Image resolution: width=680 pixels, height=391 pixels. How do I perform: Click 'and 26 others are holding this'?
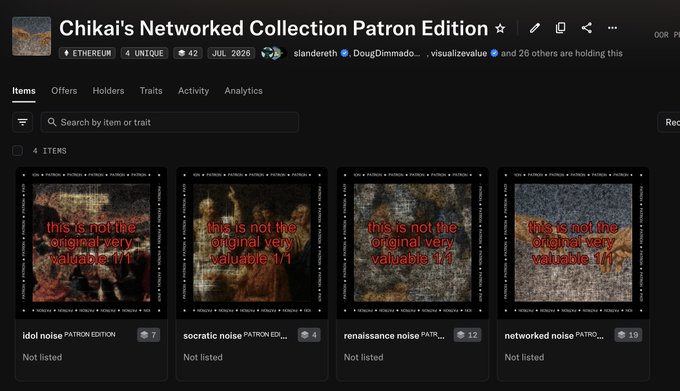pos(562,53)
